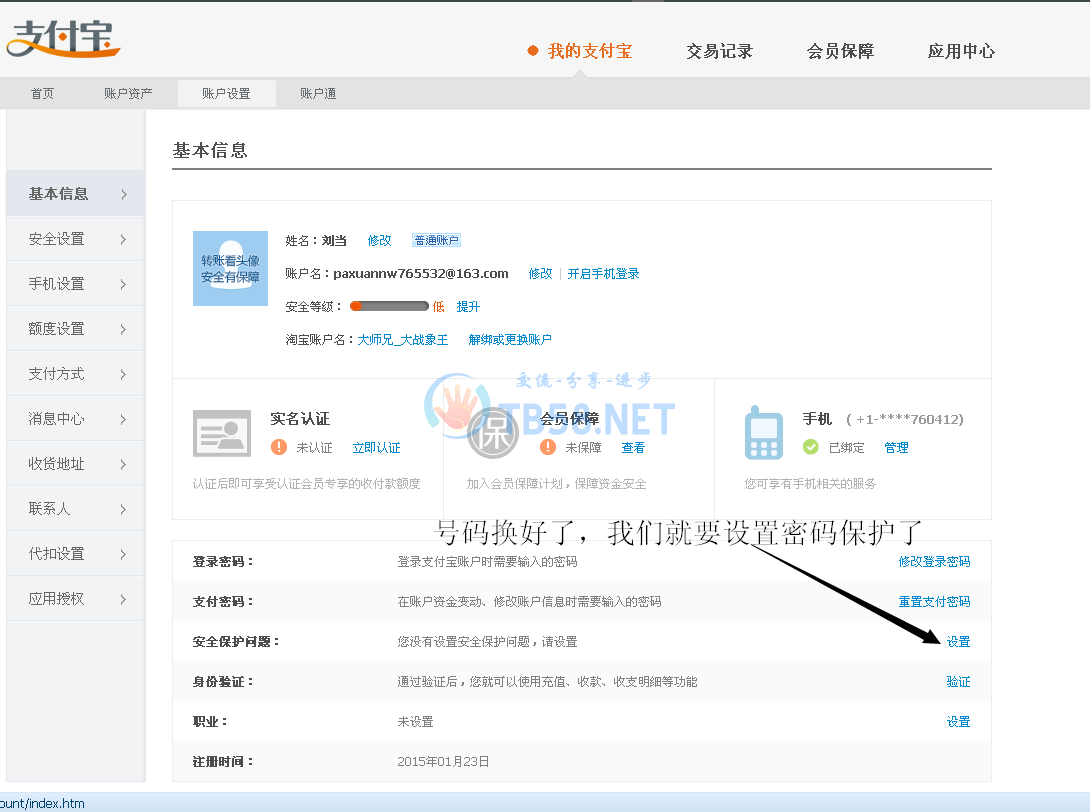The image size is (1090, 812).
Task: Click 验证 in the 身份验证 row
Action: (959, 682)
